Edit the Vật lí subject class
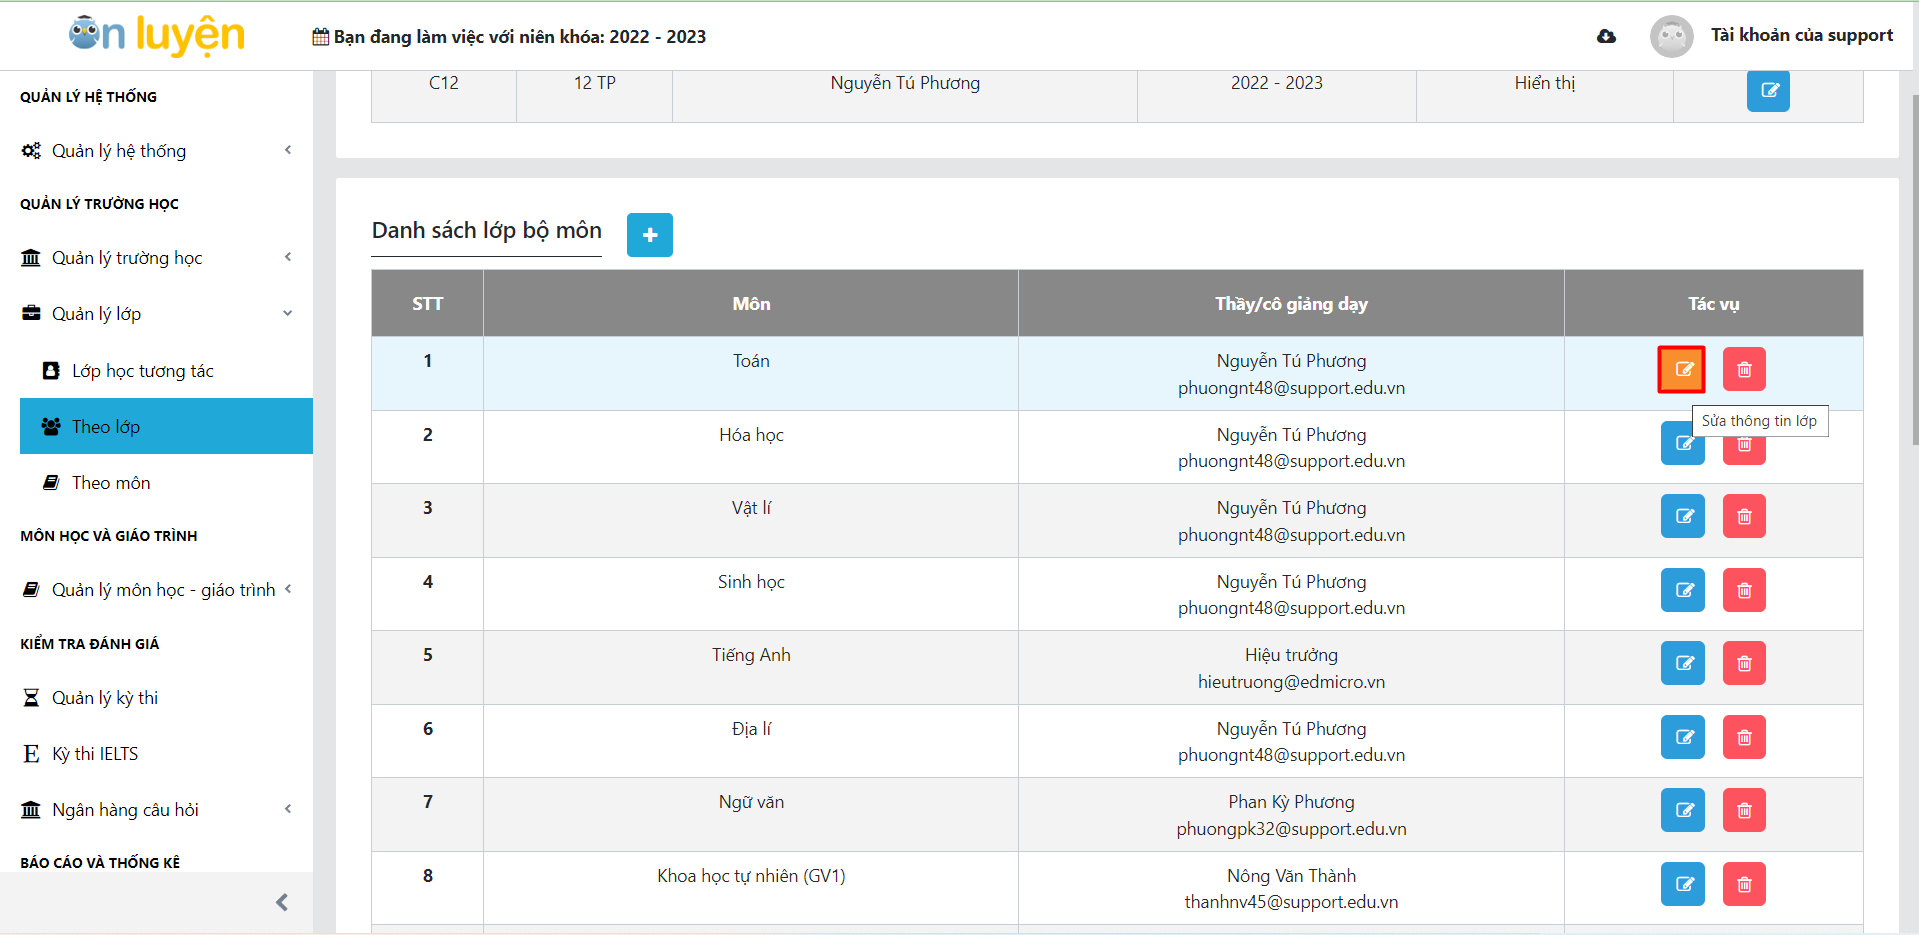Image resolution: width=1919 pixels, height=935 pixels. 1682,516
